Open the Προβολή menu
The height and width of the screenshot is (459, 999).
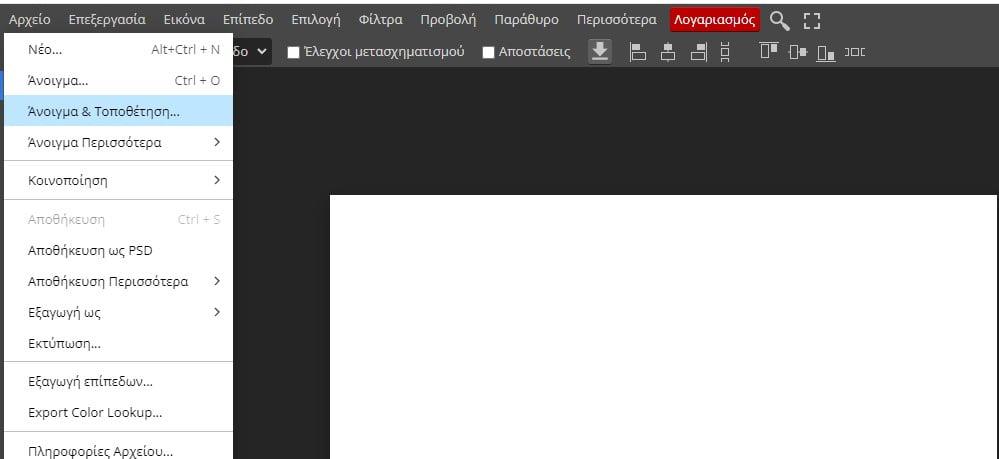(448, 20)
